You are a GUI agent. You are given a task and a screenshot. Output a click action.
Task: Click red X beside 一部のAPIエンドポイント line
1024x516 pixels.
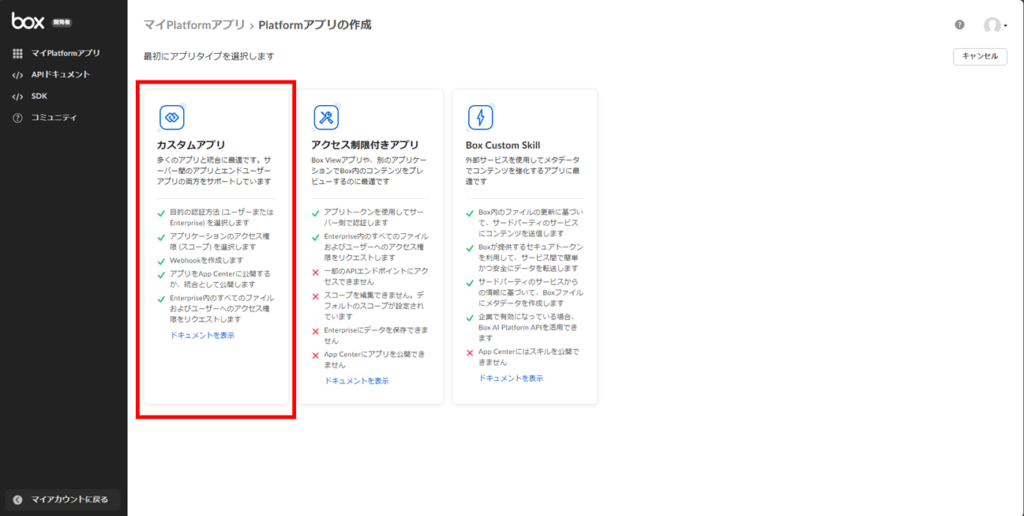click(315, 271)
